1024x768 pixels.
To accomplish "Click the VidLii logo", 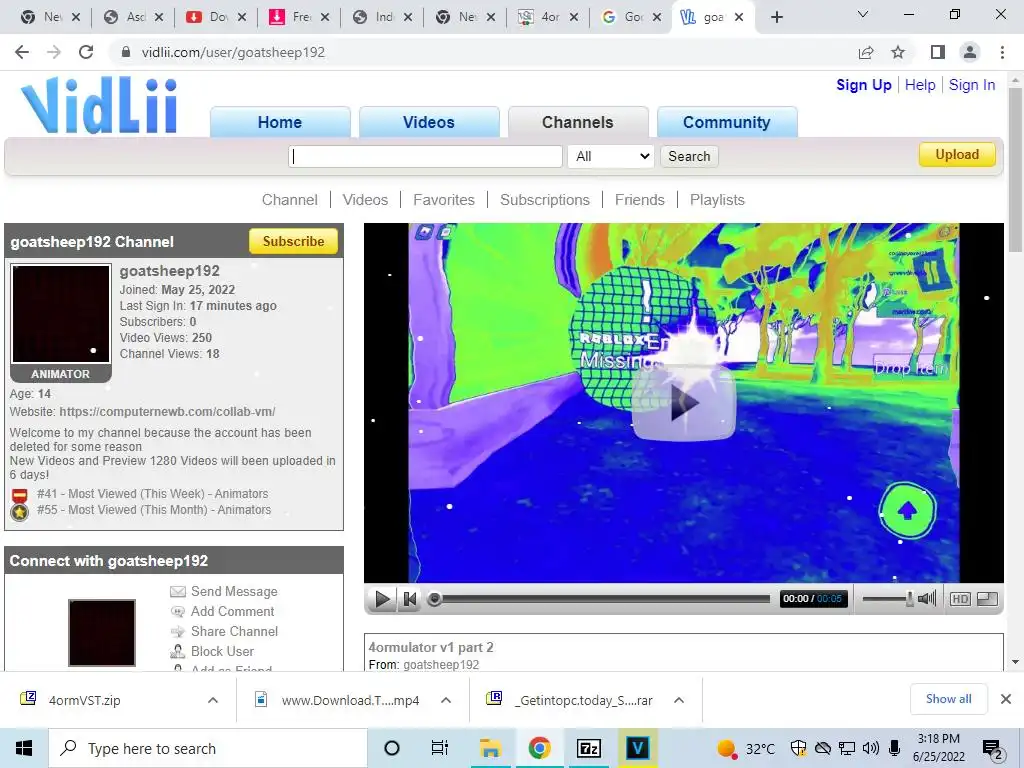I will click(99, 106).
